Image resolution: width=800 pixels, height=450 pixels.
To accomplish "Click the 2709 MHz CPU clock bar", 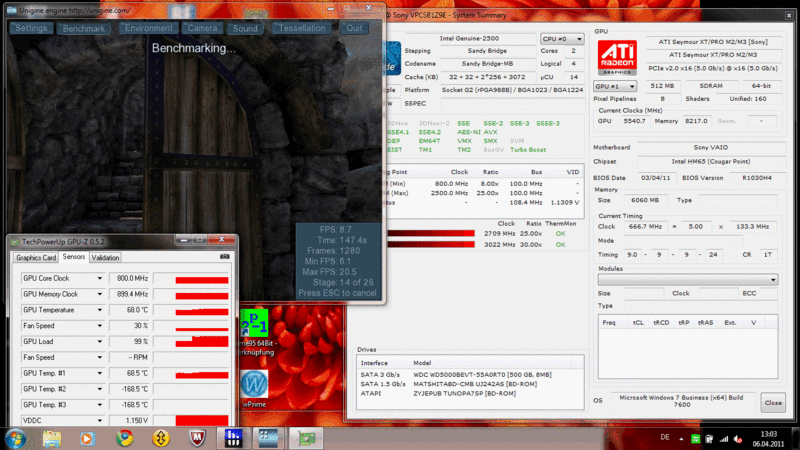I will (x=432, y=234).
